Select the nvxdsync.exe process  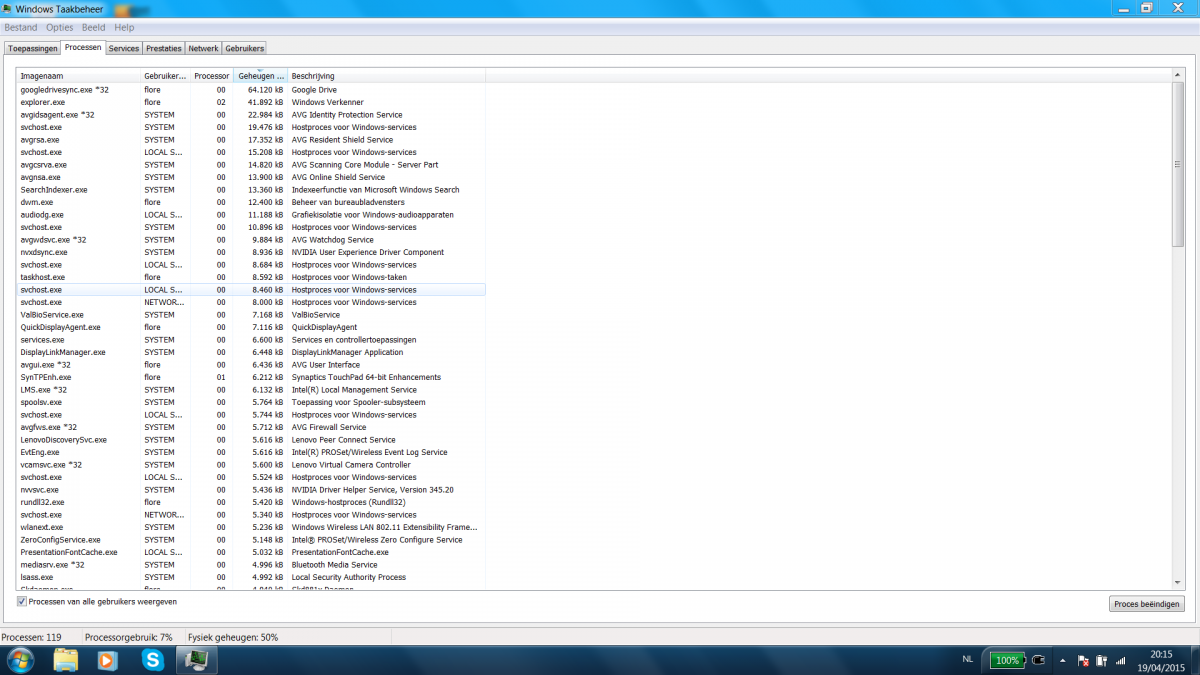point(251,252)
